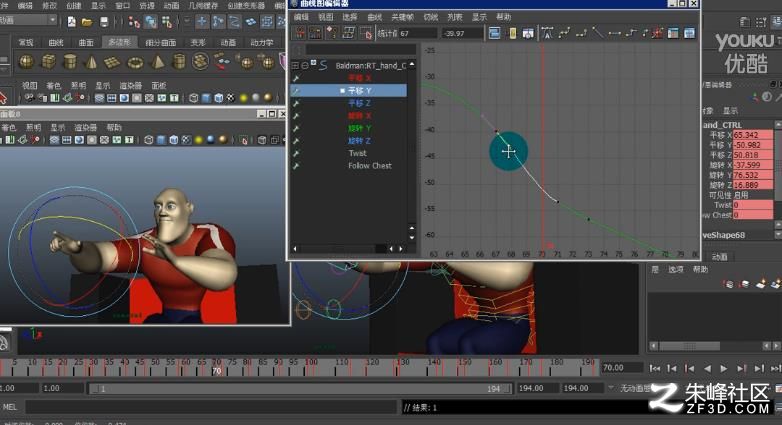Select the 平移 X curve in outliner
Viewport: 782px width, 425px height.
(359, 78)
